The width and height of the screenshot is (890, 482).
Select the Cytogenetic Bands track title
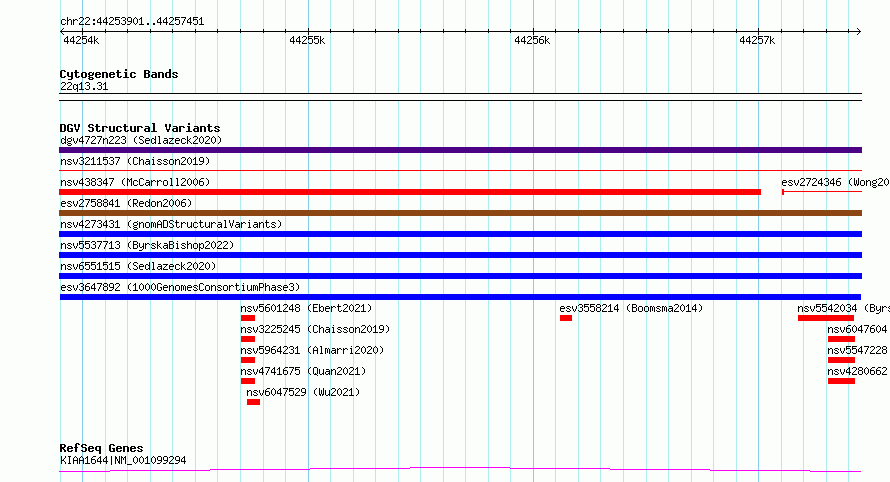(x=119, y=74)
